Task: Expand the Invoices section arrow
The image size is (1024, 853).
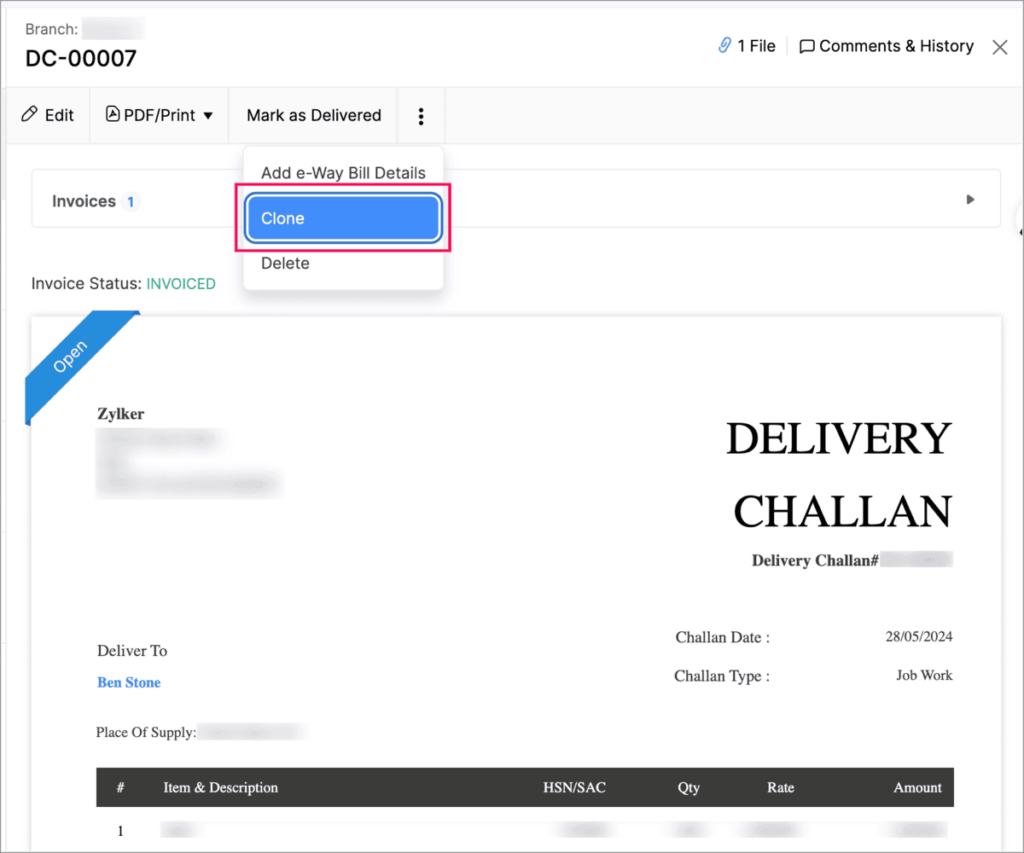Action: [x=970, y=200]
